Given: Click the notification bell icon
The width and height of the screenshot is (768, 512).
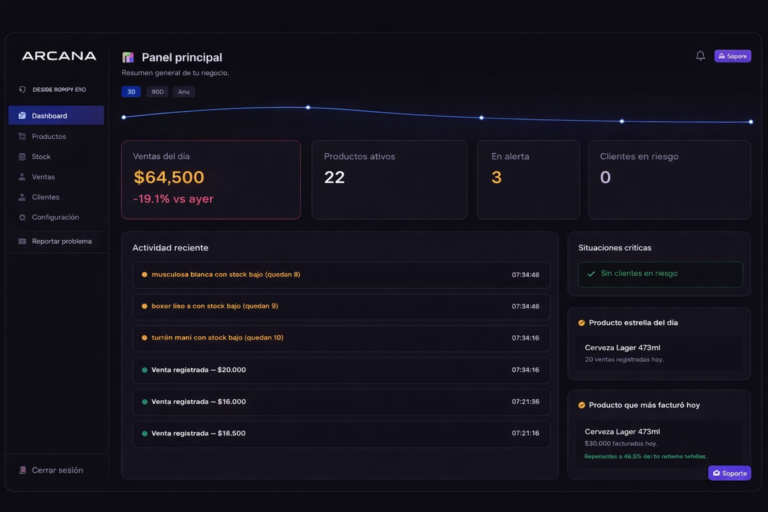Looking at the screenshot, I should (700, 56).
